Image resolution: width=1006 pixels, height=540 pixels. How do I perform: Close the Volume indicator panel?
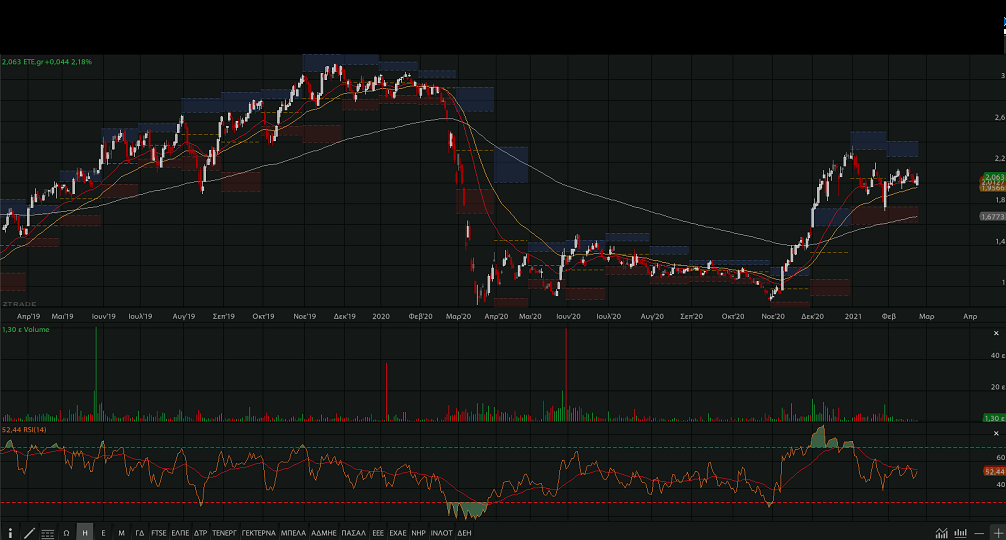tap(996, 332)
